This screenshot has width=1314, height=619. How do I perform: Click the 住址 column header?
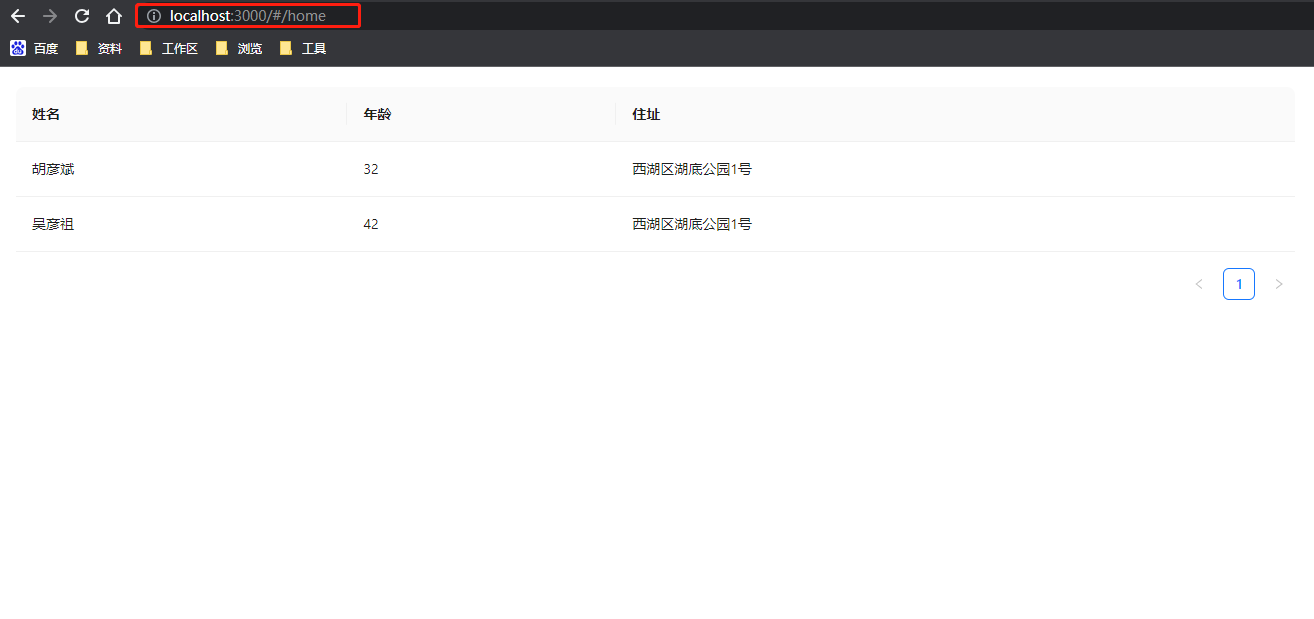[x=646, y=114]
